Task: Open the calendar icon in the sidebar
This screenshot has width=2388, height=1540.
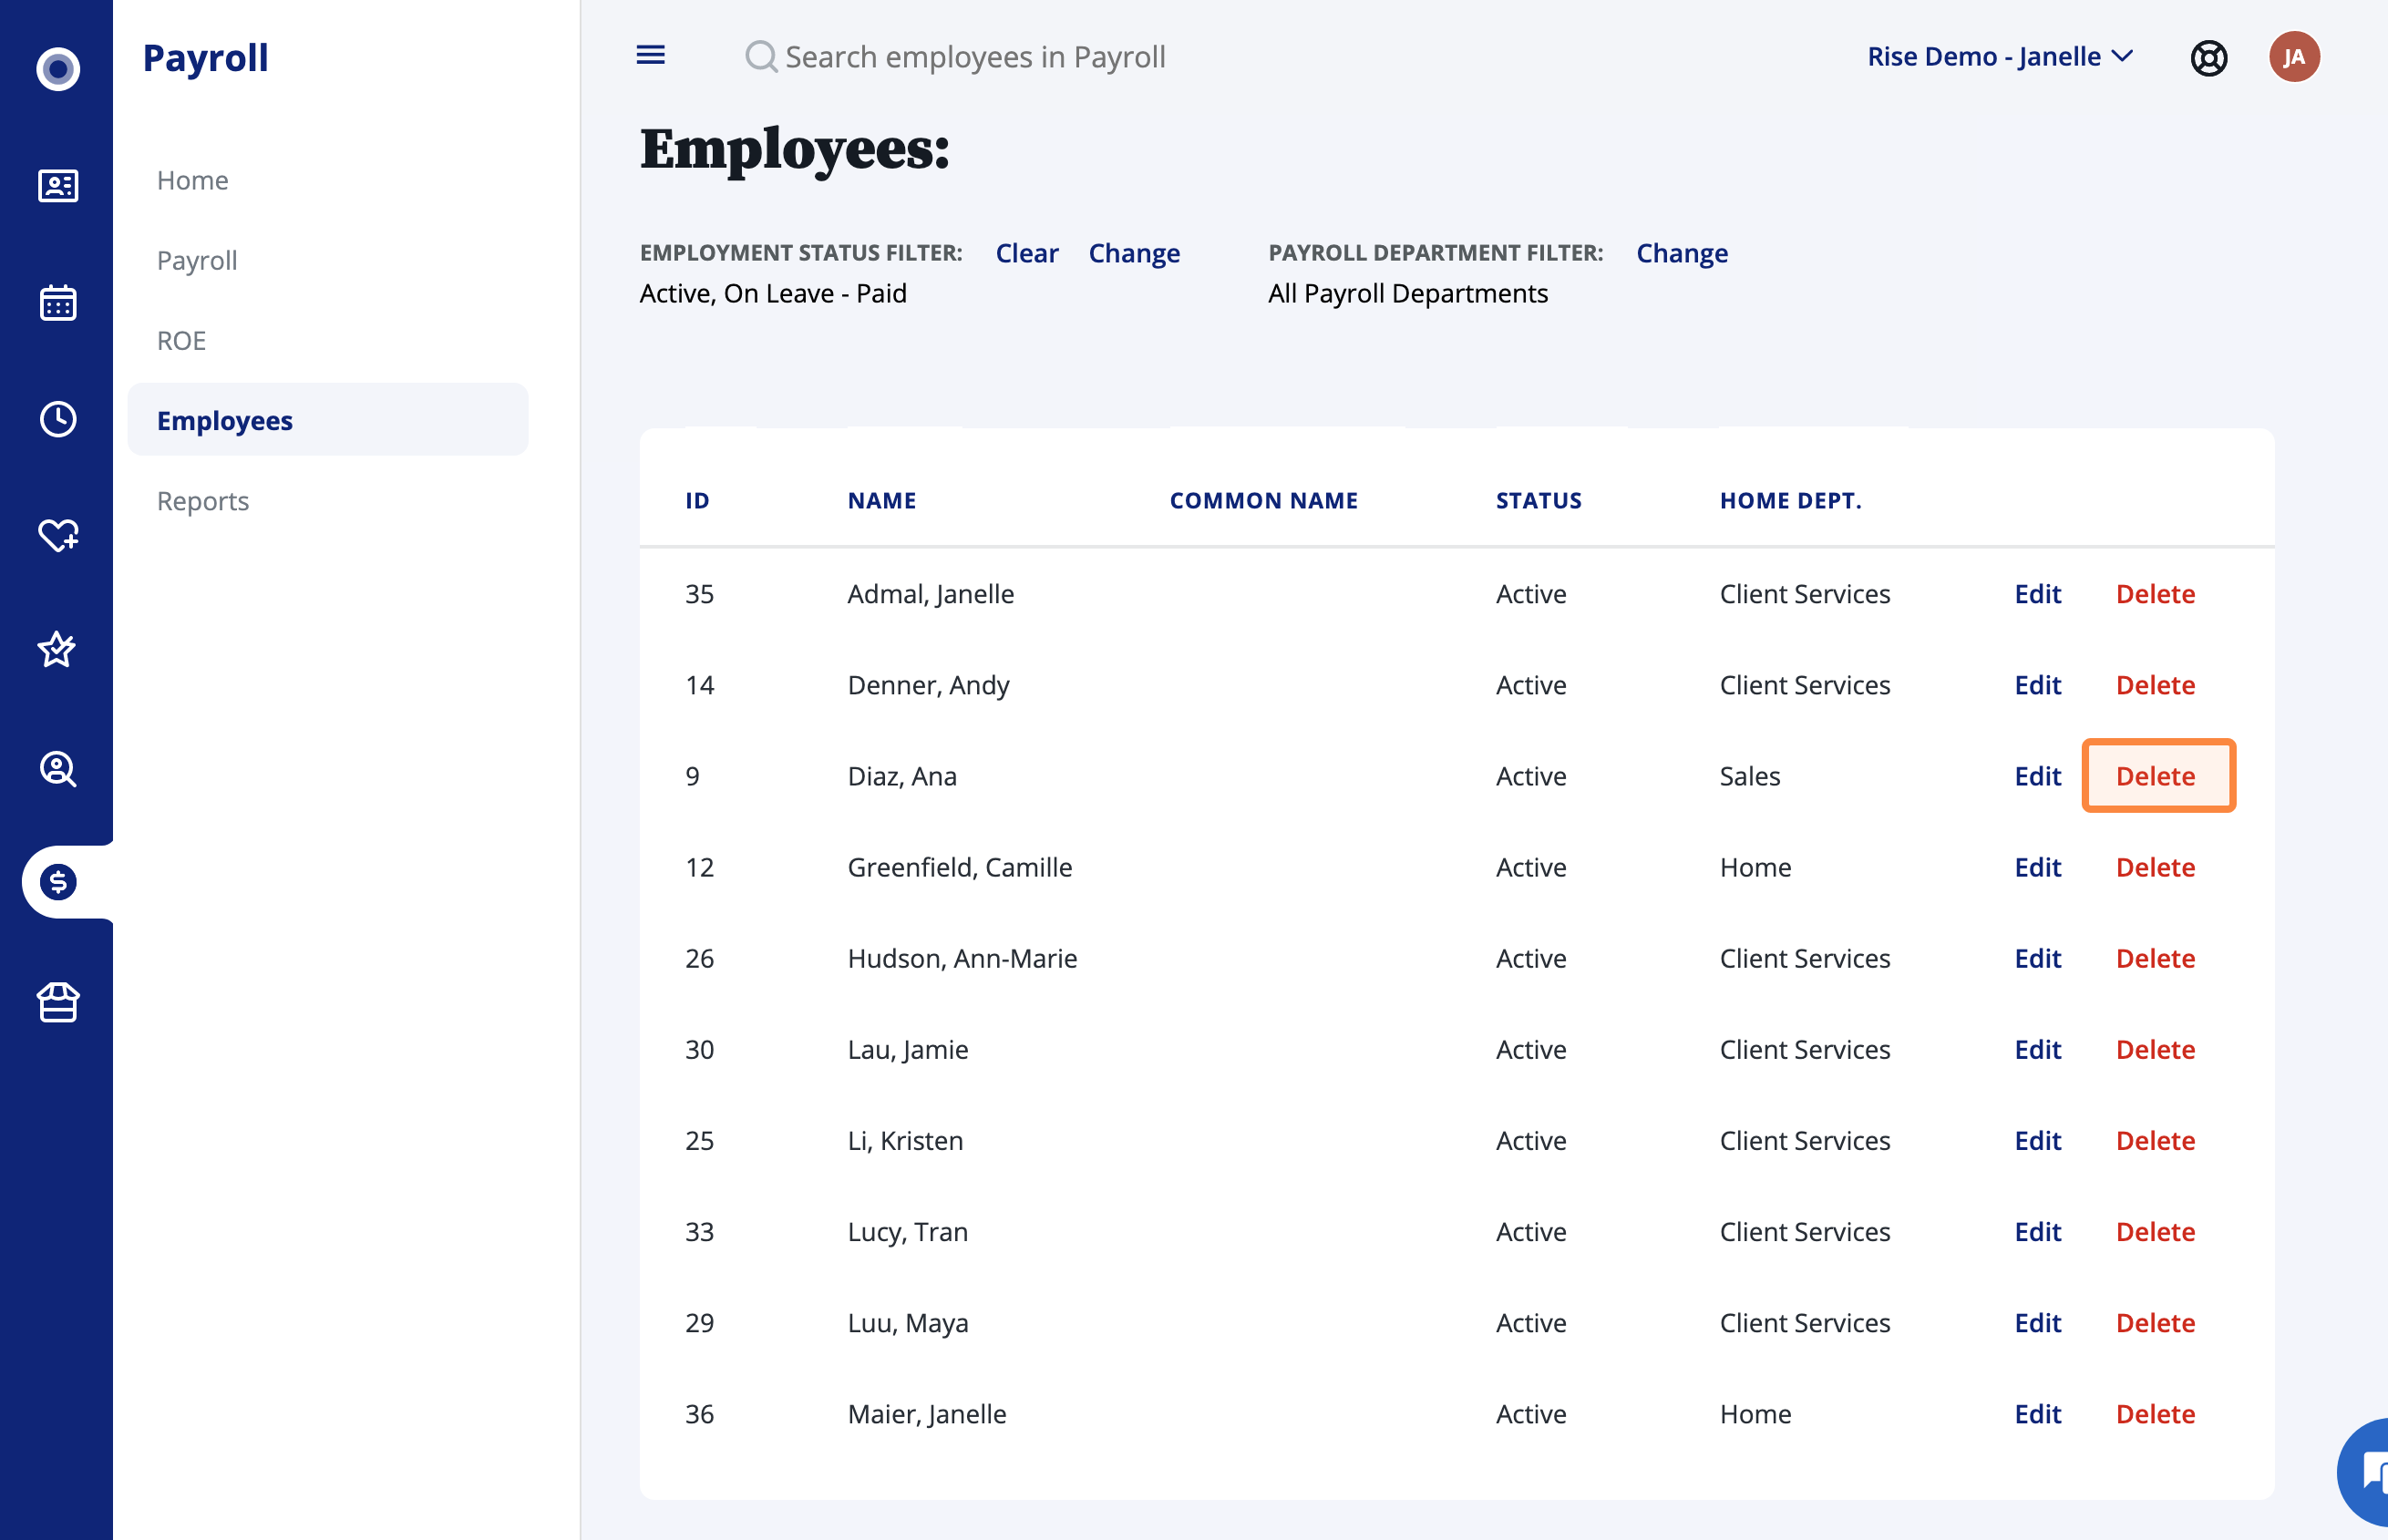Action: click(x=58, y=302)
